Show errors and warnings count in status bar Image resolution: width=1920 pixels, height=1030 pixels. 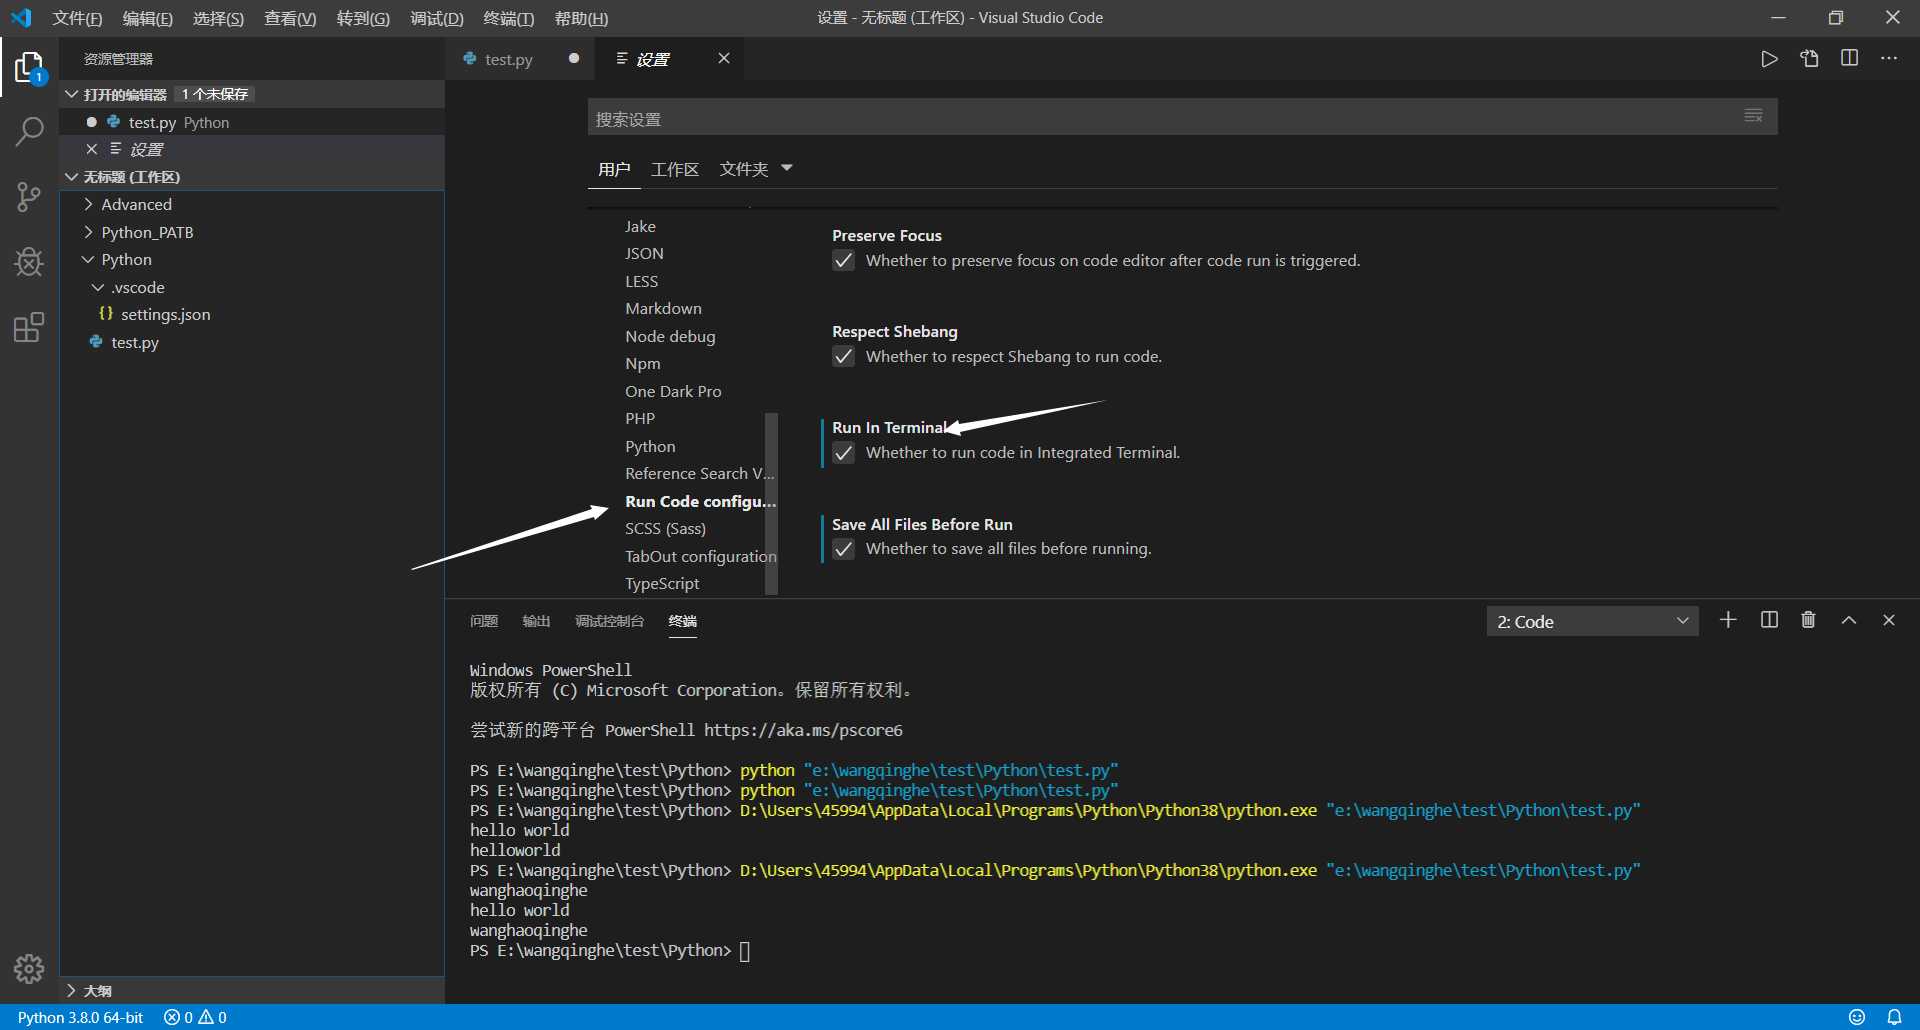click(195, 1017)
